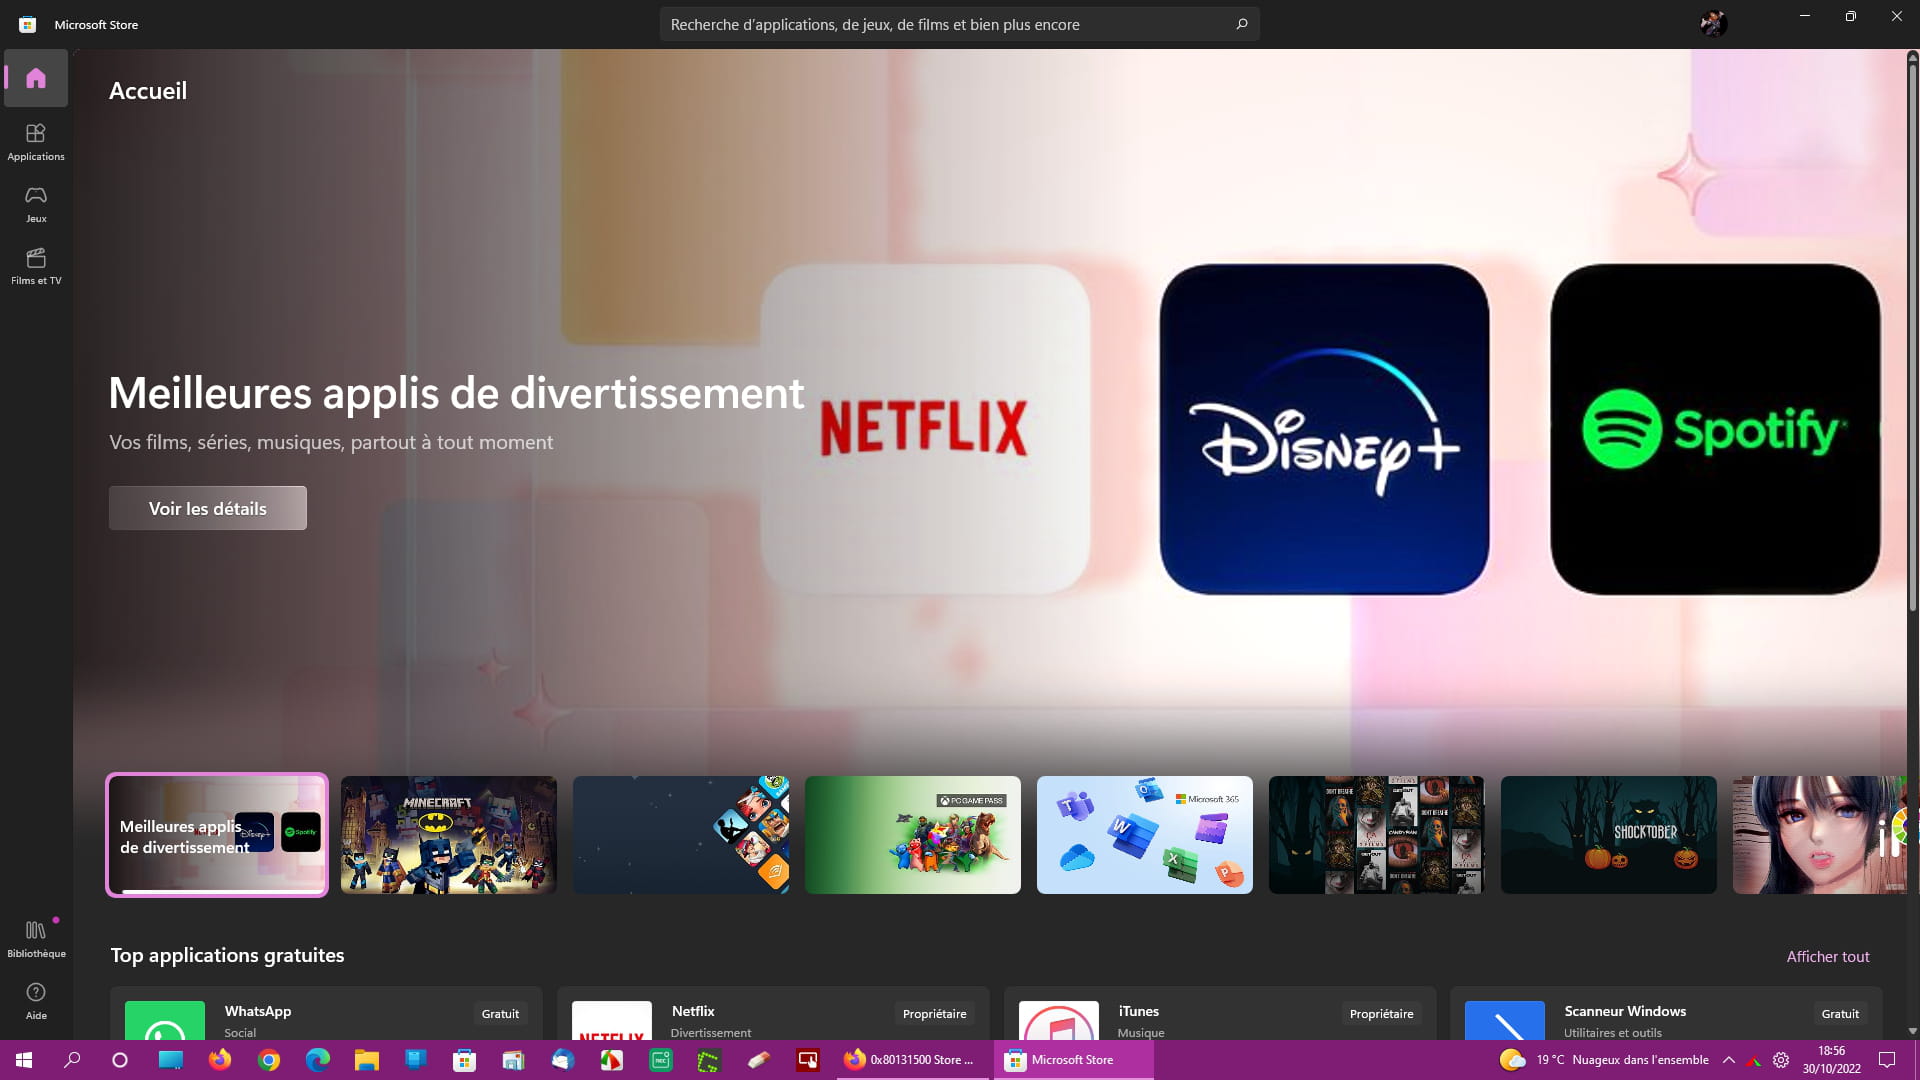The width and height of the screenshot is (1920, 1080).
Task: Launch Firefox from the taskbar
Action: (220, 1060)
